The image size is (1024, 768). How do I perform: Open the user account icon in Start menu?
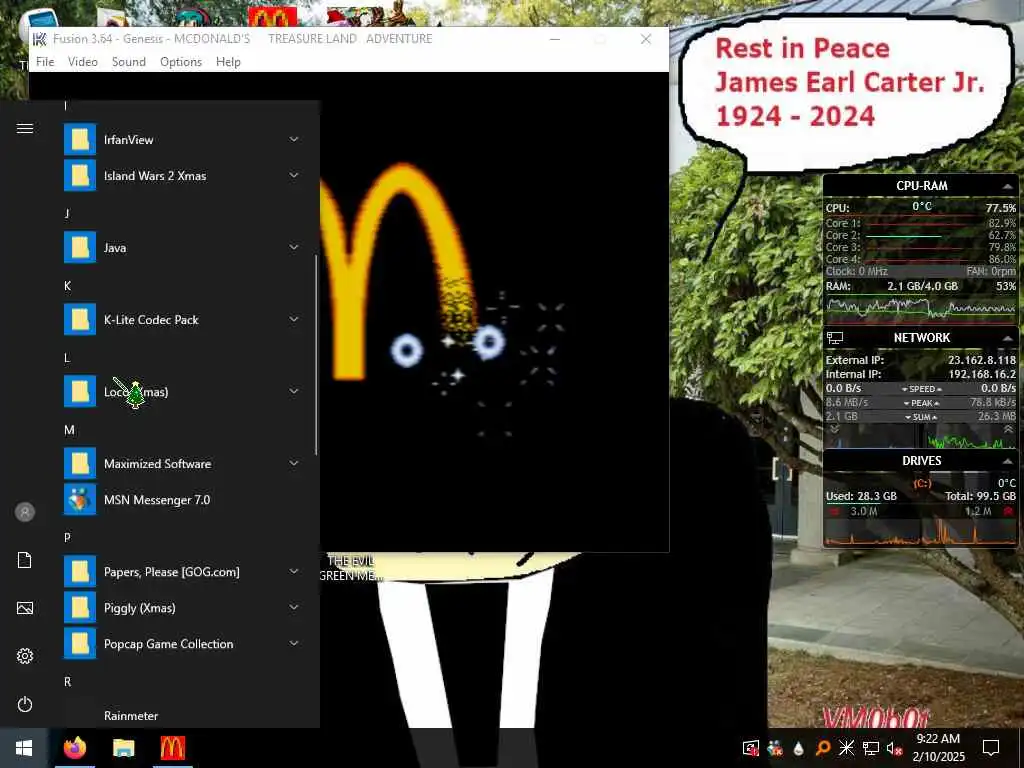tap(25, 512)
